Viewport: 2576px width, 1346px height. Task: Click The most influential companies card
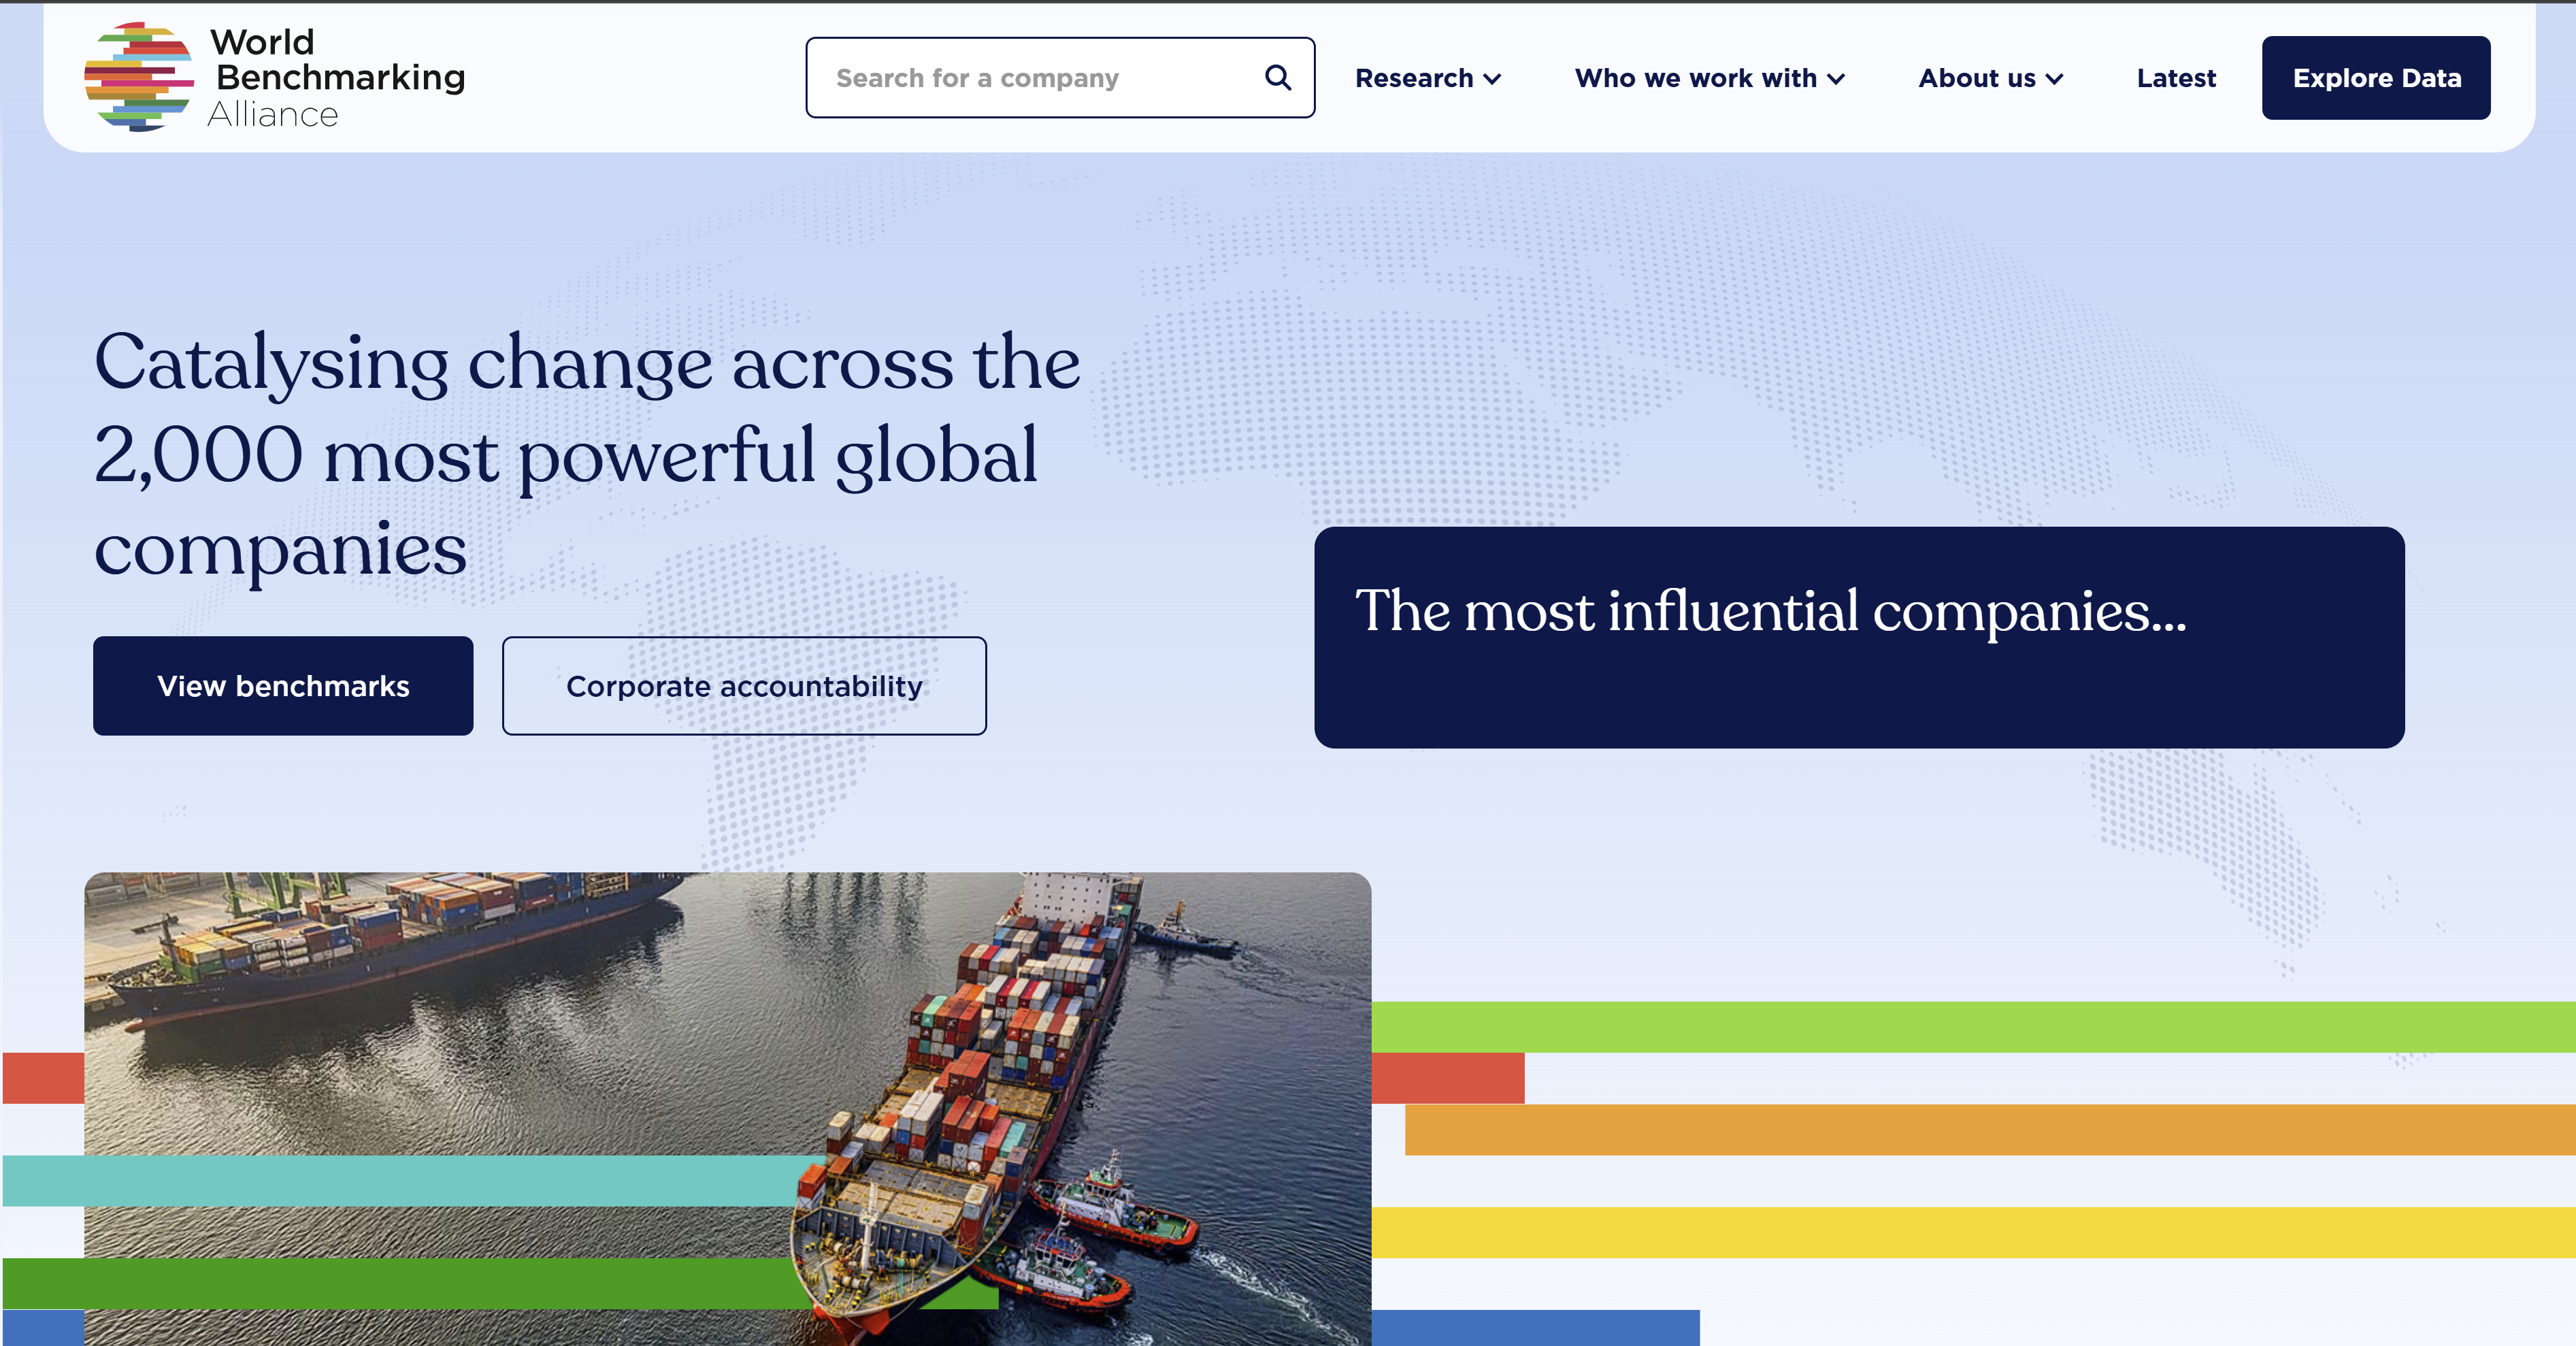coord(1858,637)
